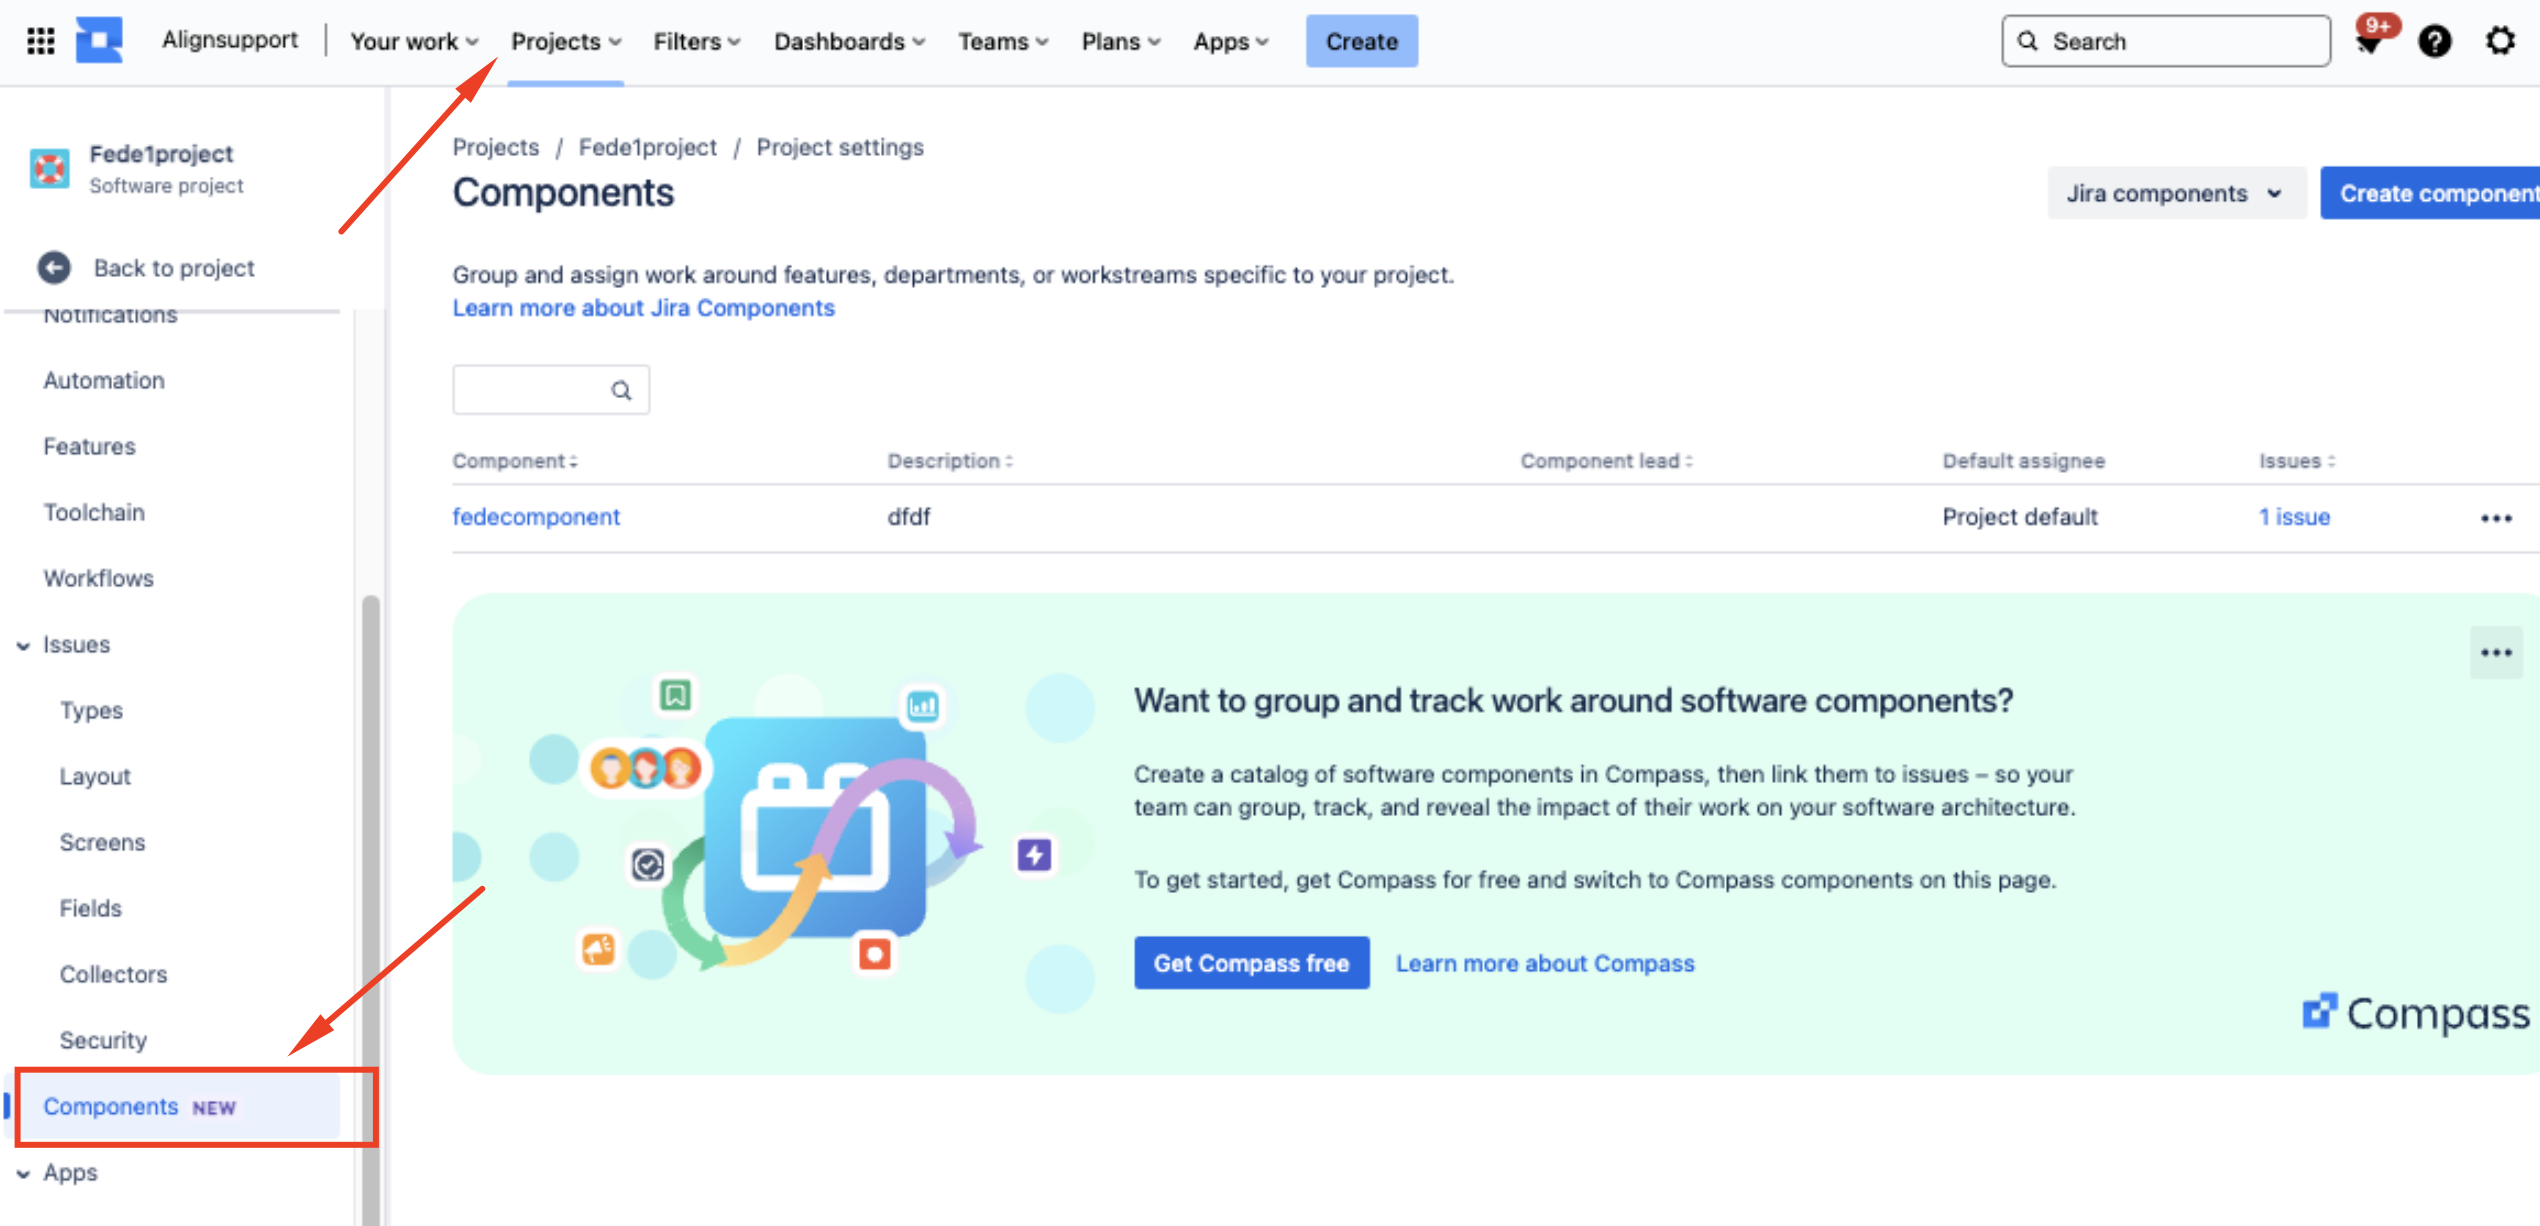Screen dimensions: 2540x1226
Task: Click the Jira logo icon
Action: tap(99, 41)
